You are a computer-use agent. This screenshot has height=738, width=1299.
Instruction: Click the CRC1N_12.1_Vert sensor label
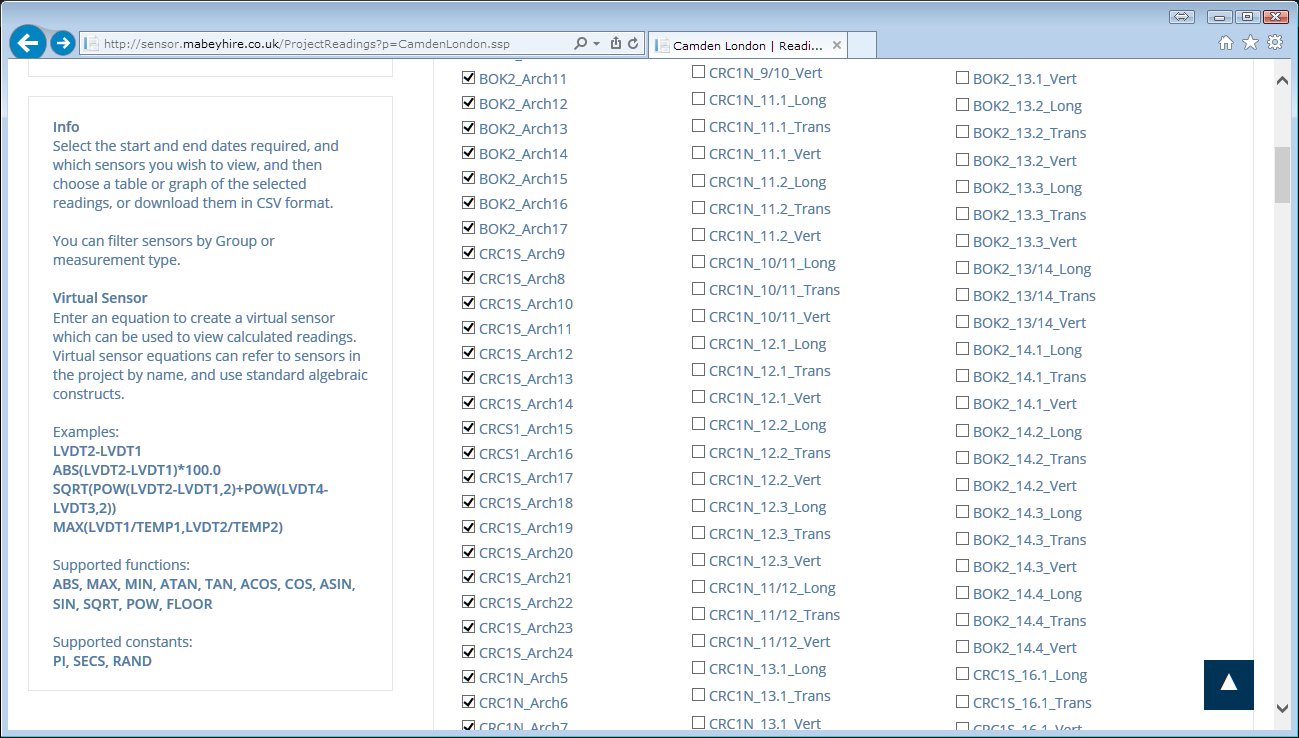tap(765, 398)
